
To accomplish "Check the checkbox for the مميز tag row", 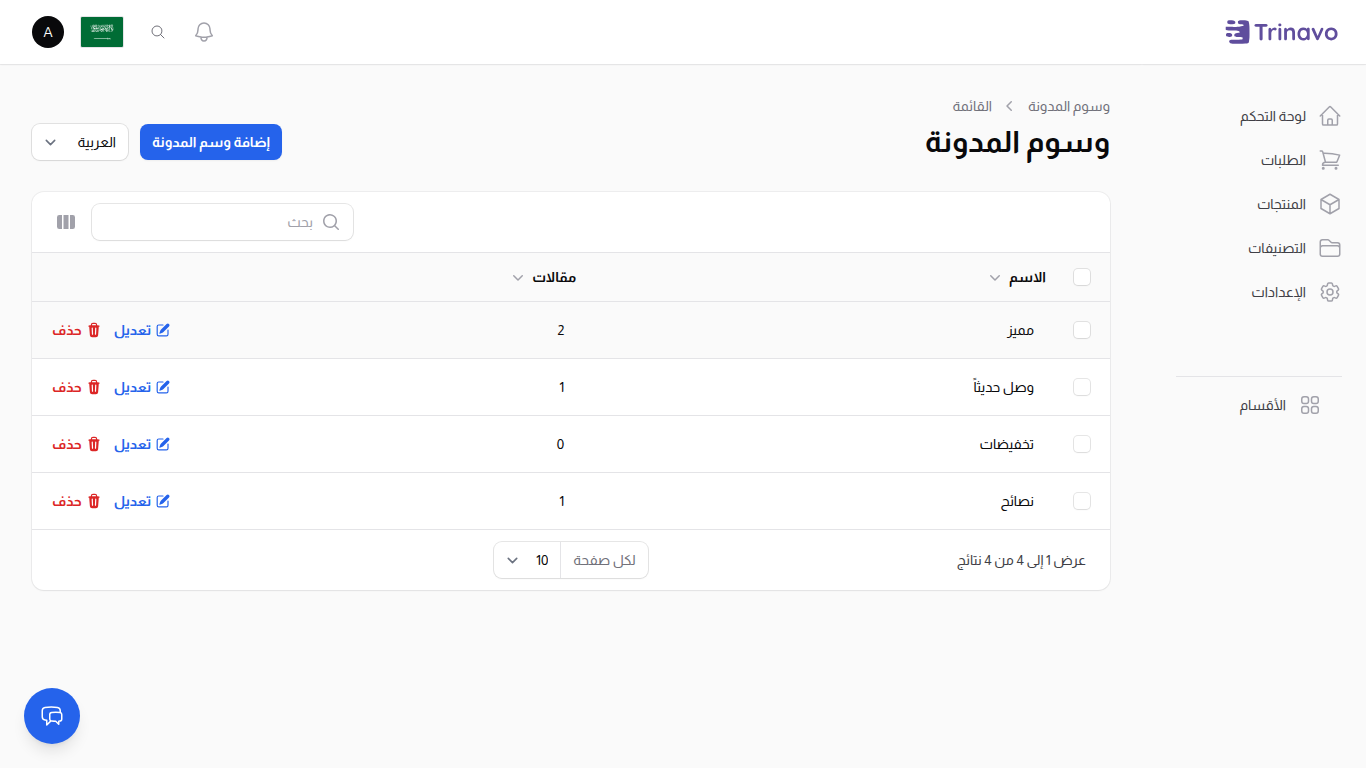I will pos(1082,330).
